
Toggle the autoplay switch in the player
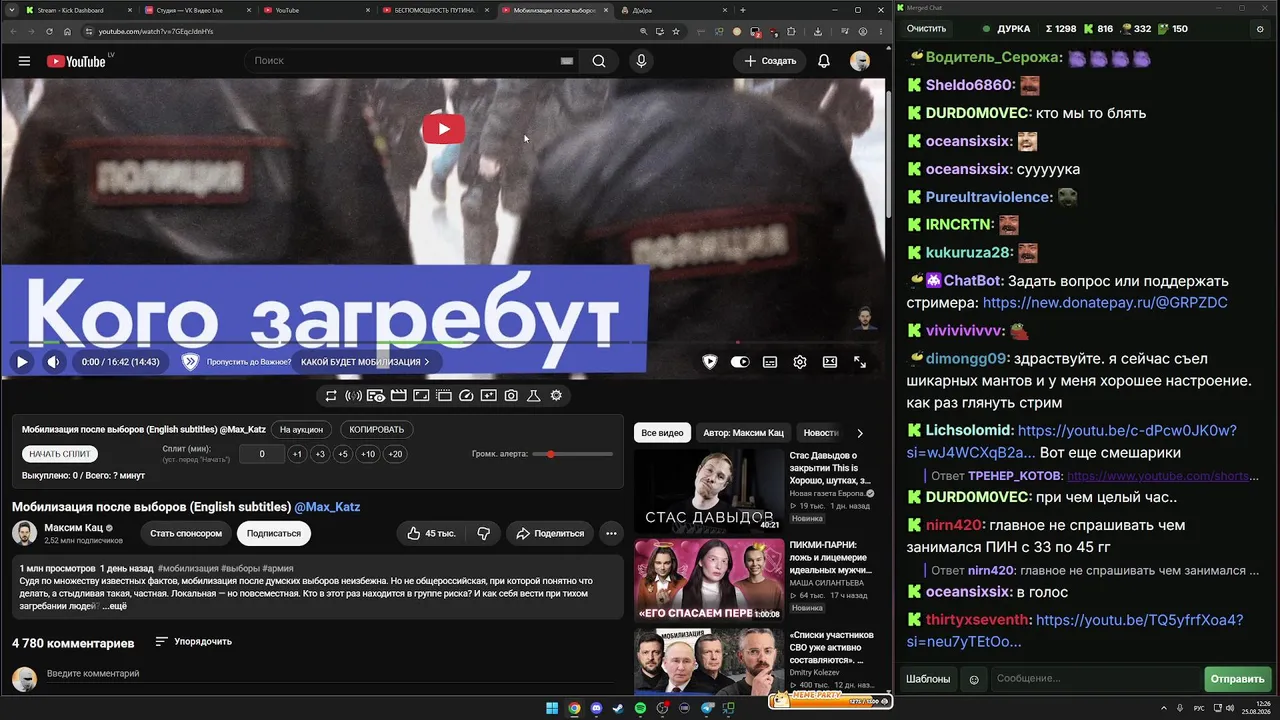[740, 362]
